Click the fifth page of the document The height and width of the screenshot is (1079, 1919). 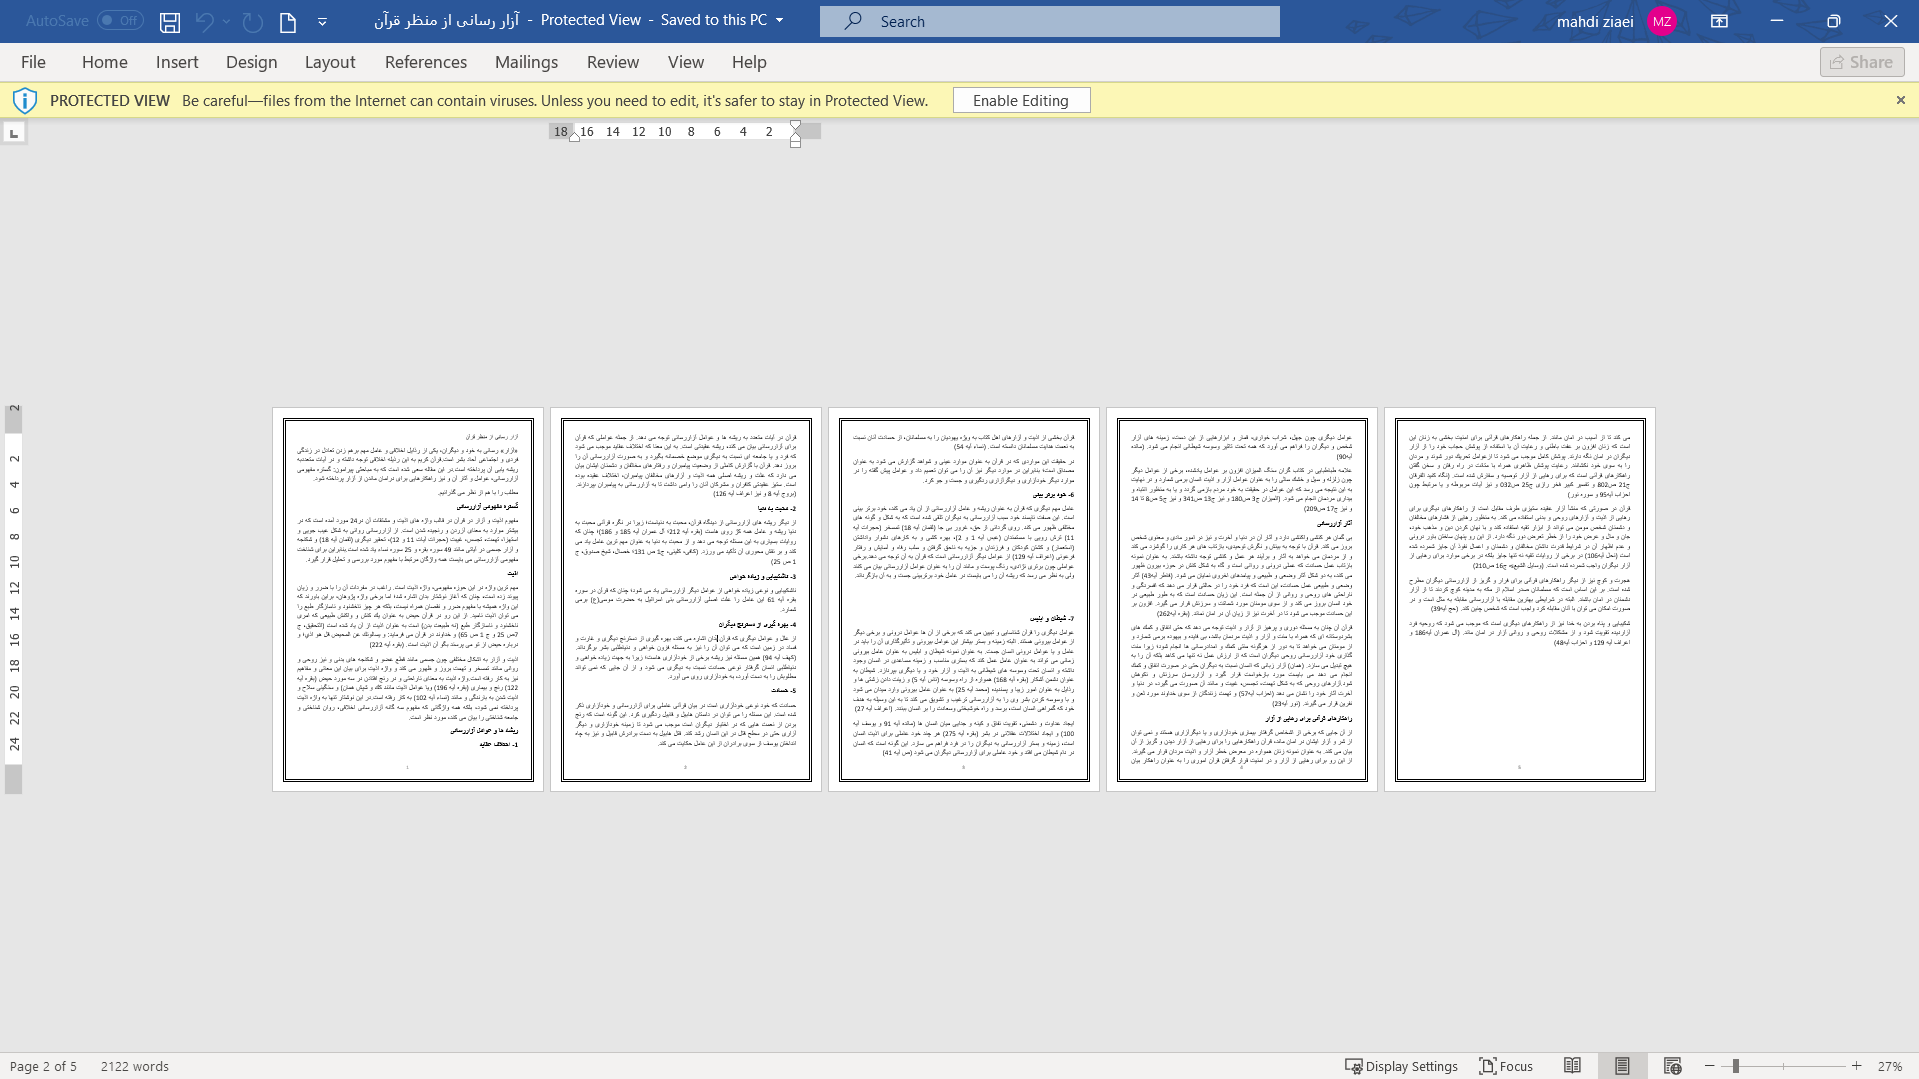point(1520,599)
